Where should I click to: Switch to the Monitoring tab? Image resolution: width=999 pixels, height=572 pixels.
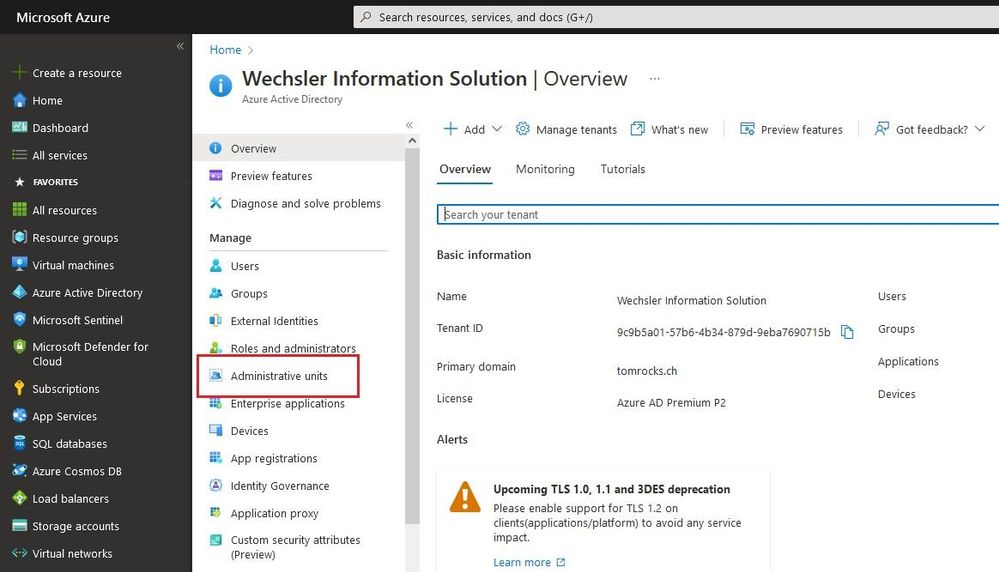point(545,169)
